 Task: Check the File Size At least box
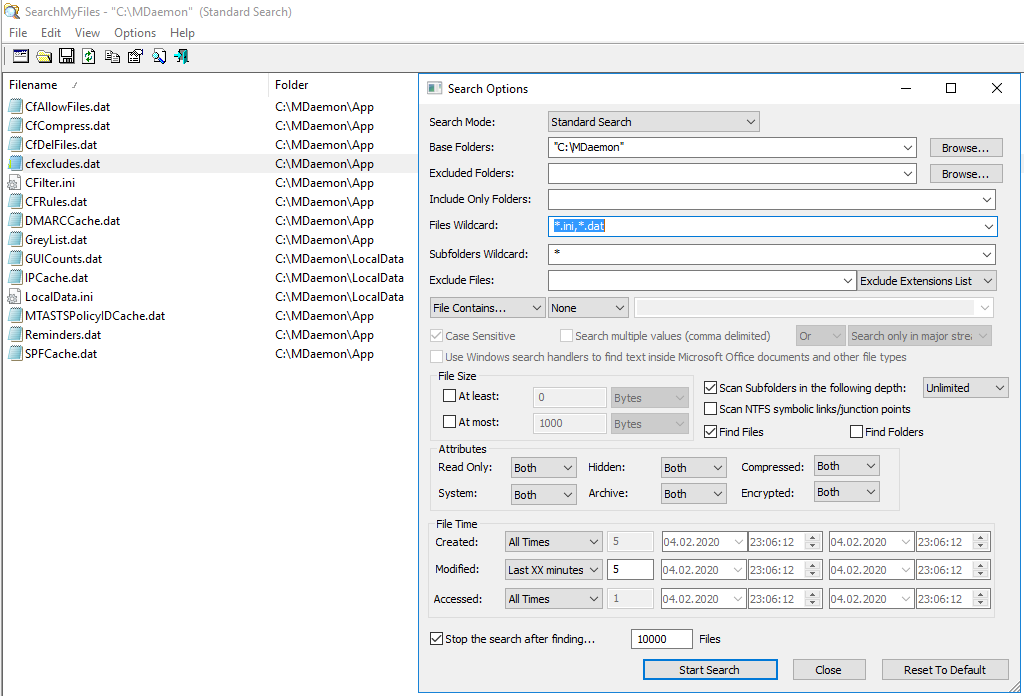449,397
